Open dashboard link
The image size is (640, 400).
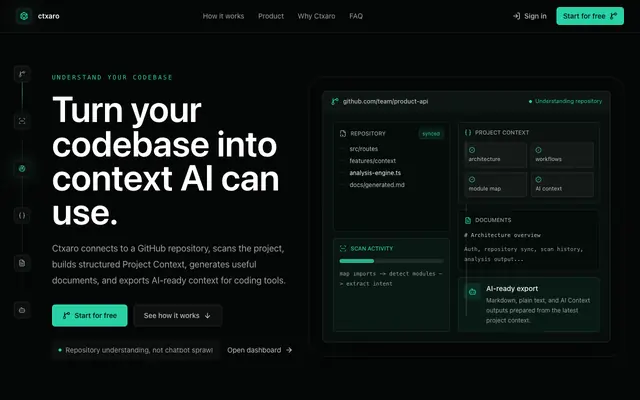260,350
